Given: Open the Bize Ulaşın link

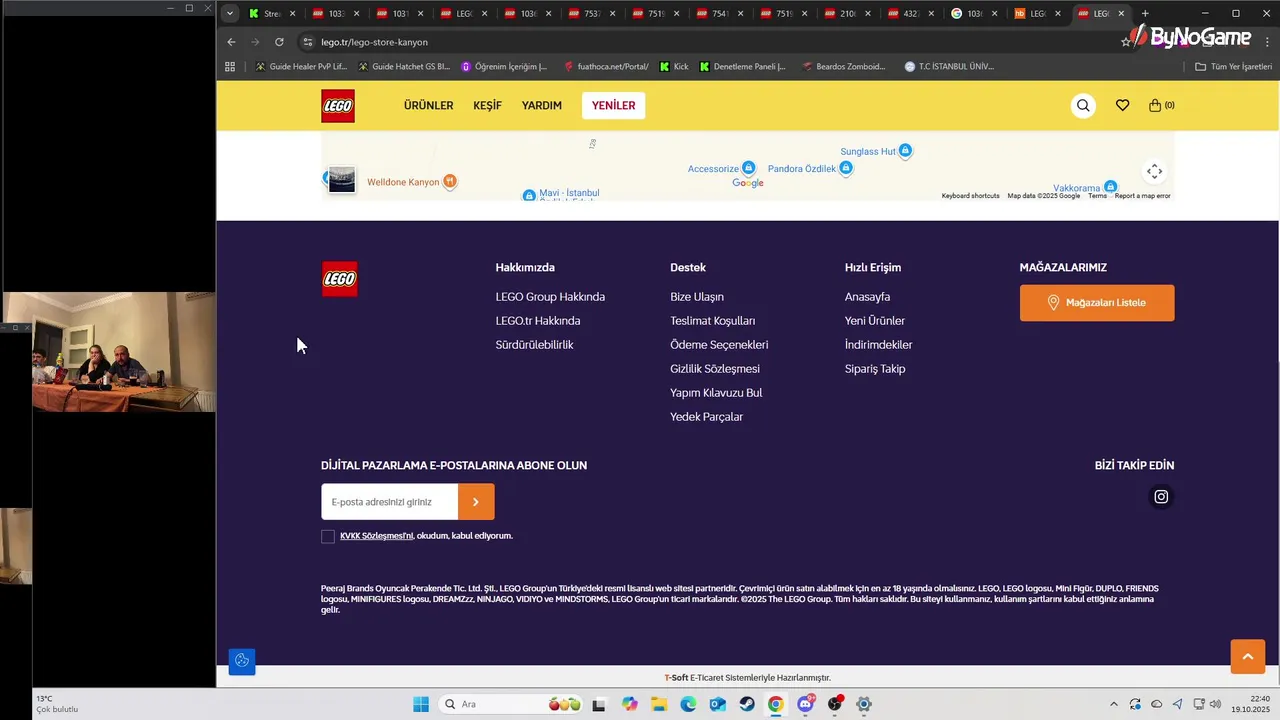Looking at the screenshot, I should (697, 297).
